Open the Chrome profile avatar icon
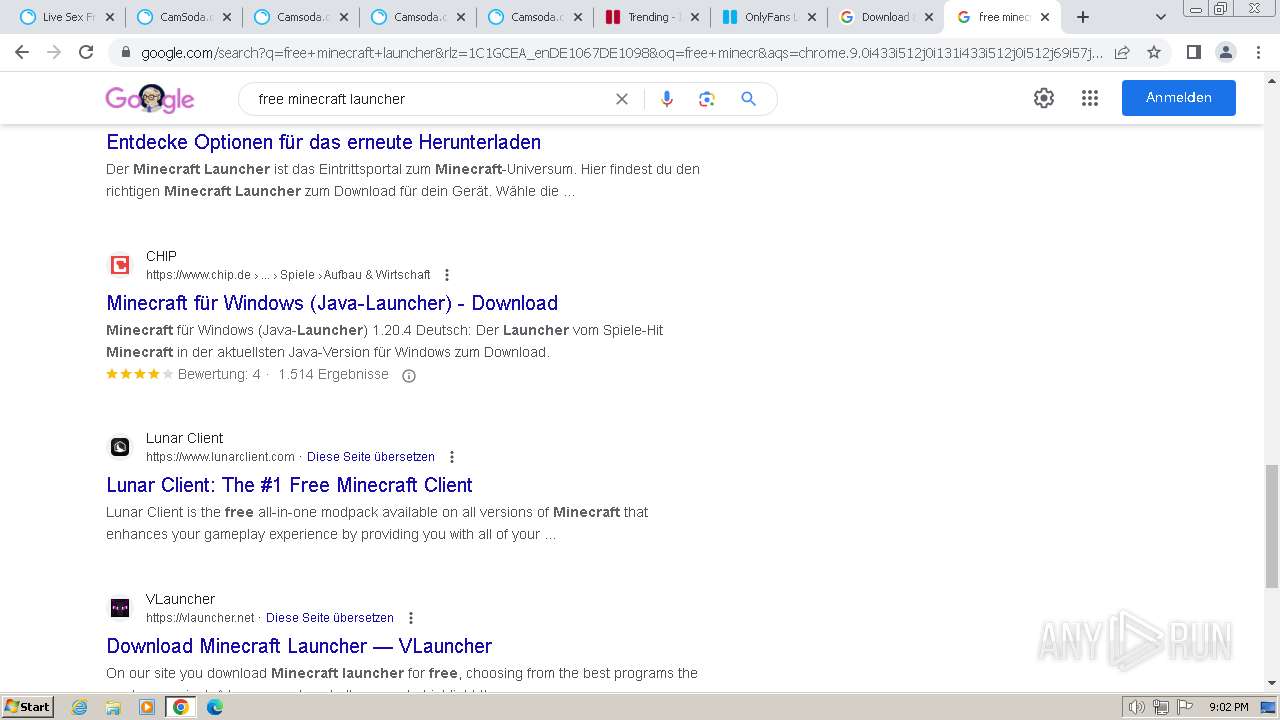 (1225, 52)
